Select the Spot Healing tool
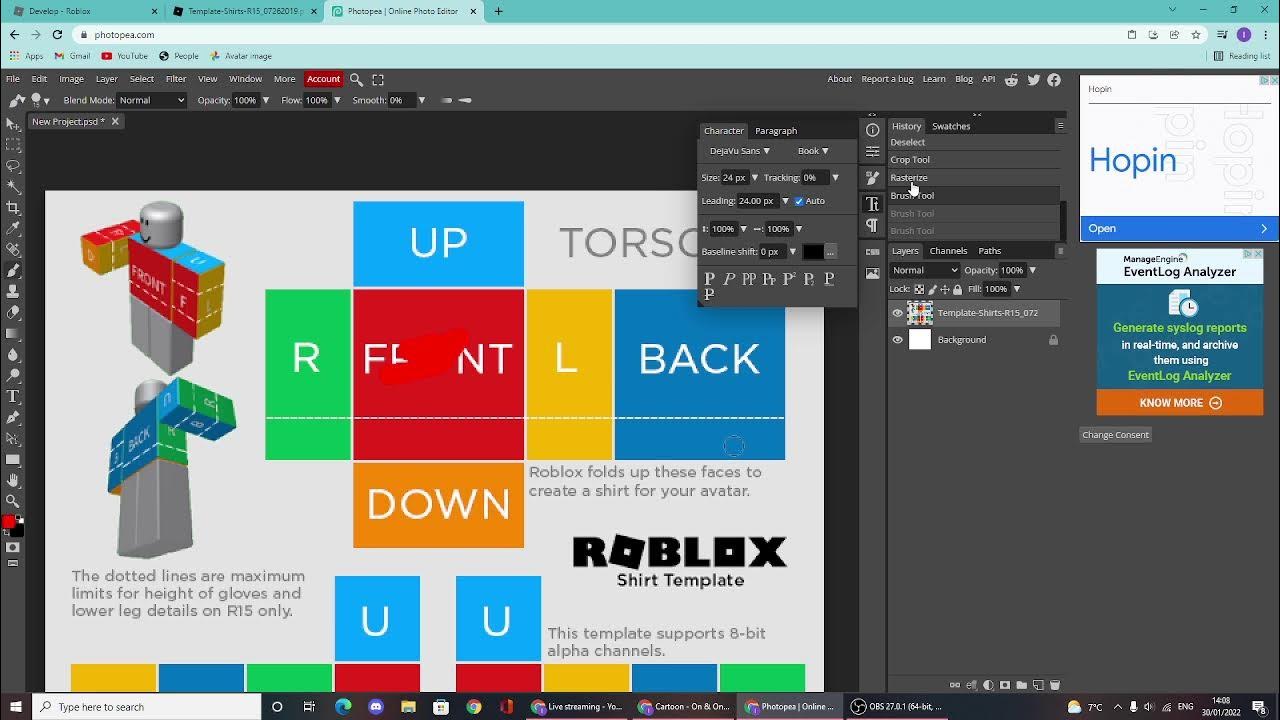Image resolution: width=1280 pixels, height=720 pixels. (x=13, y=250)
